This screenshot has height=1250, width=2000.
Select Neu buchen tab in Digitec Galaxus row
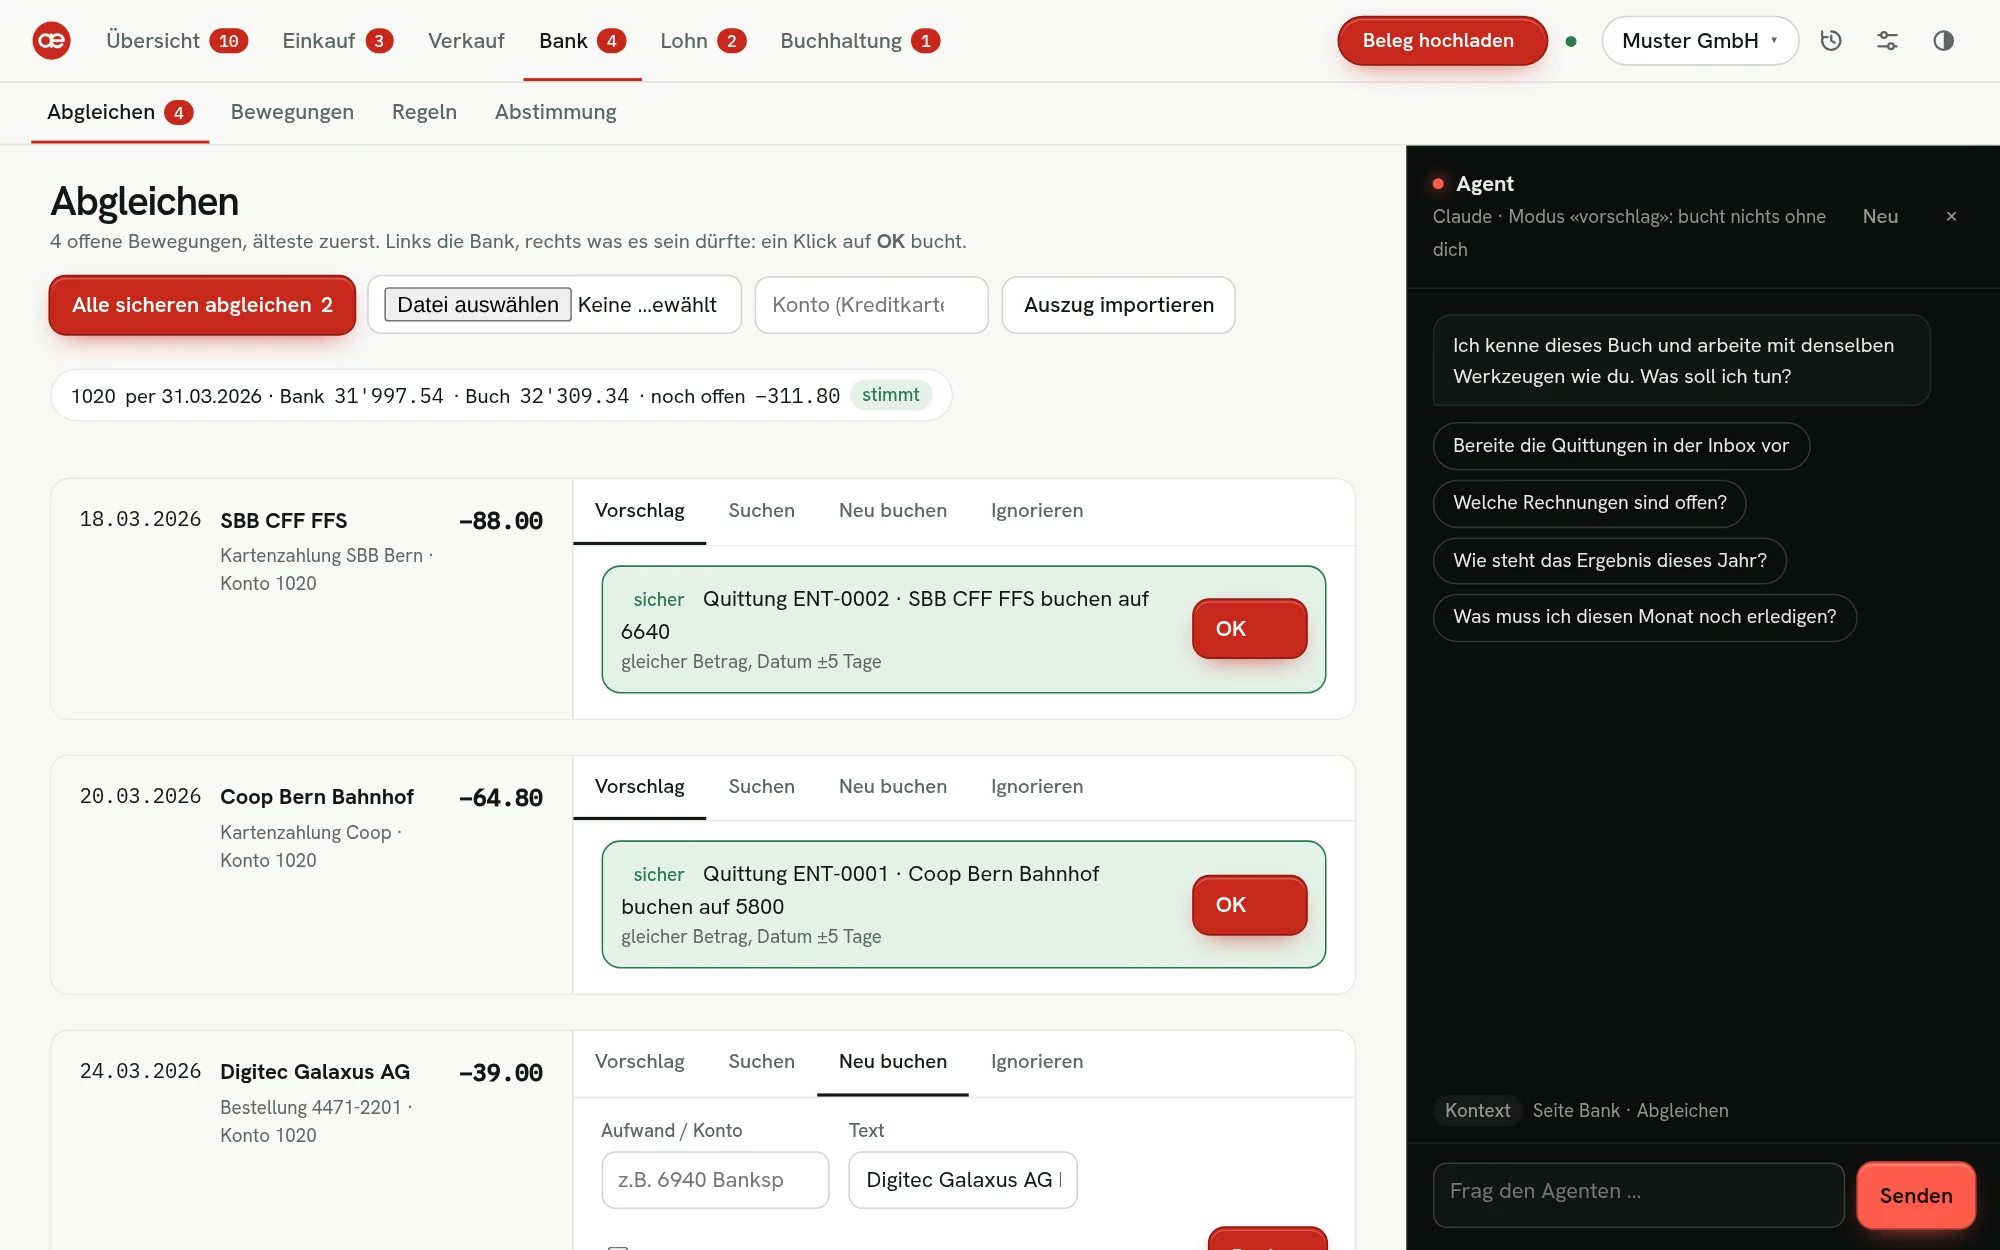[x=892, y=1062]
